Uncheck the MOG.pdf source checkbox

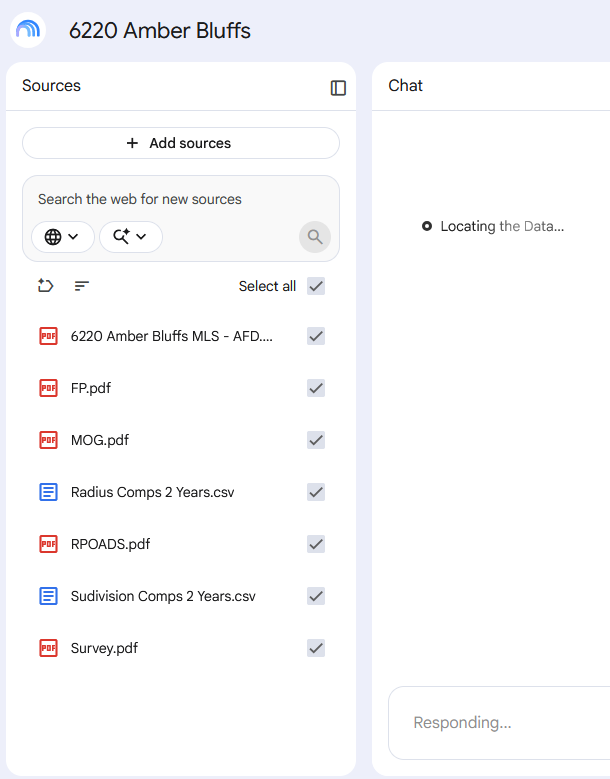click(316, 440)
